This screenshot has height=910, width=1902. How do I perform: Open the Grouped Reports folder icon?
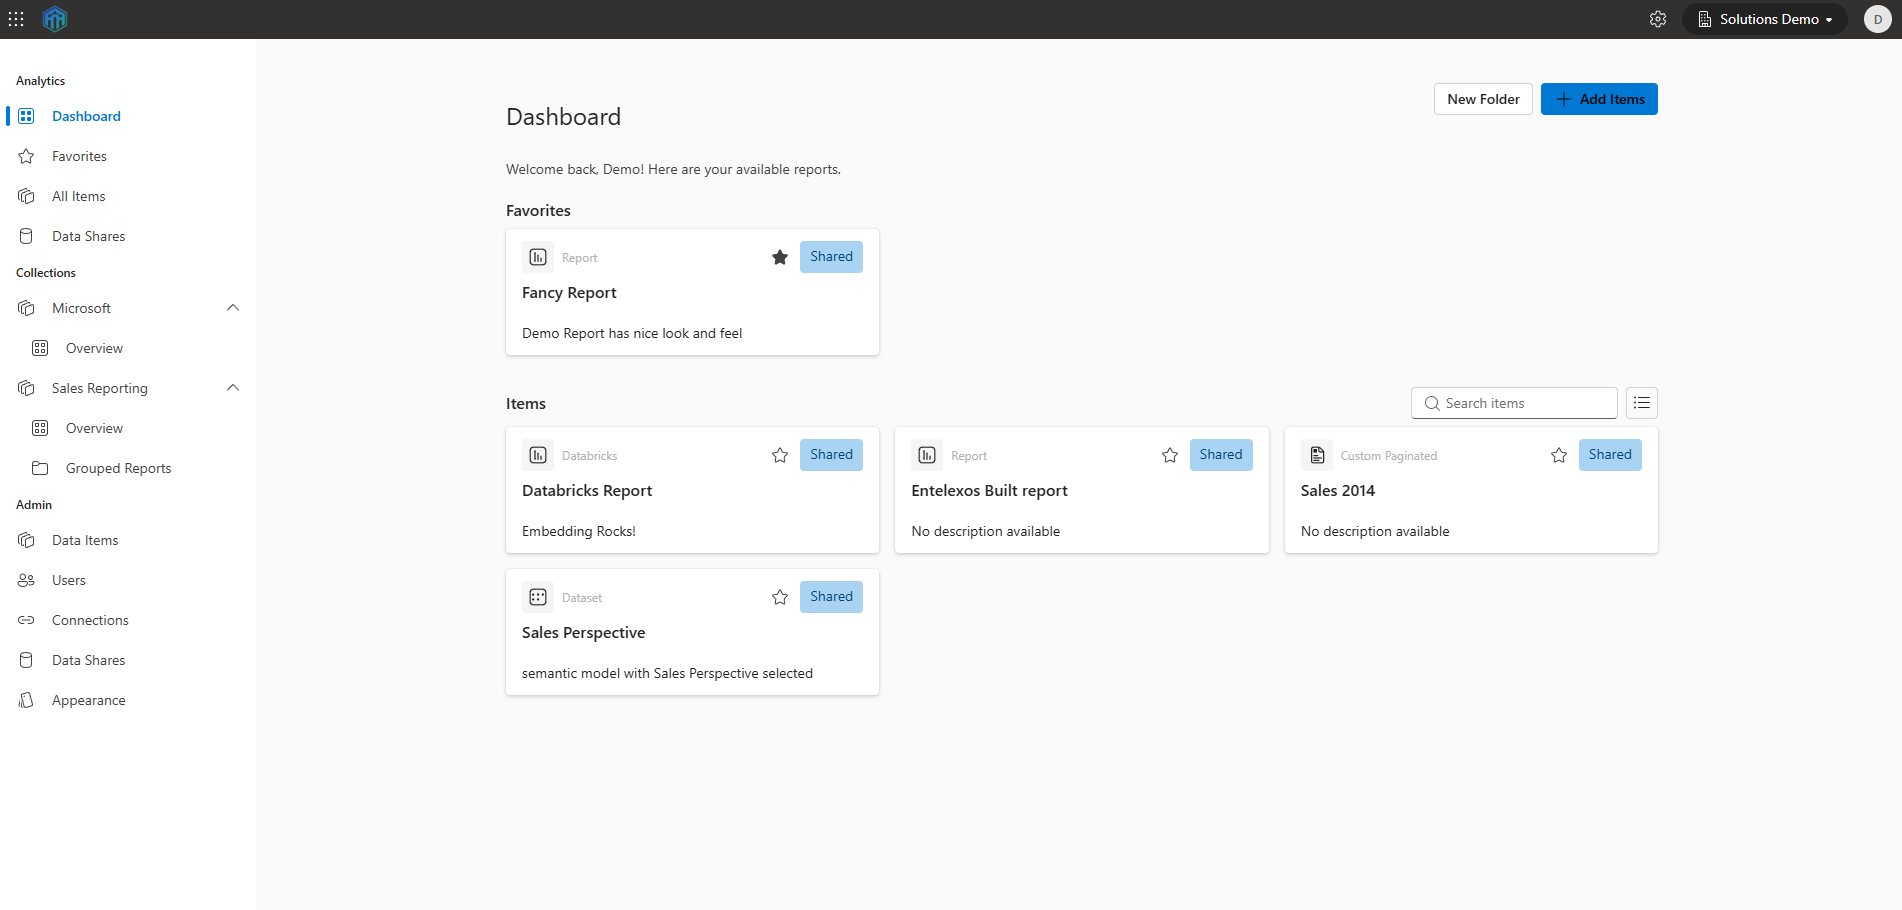tap(40, 467)
